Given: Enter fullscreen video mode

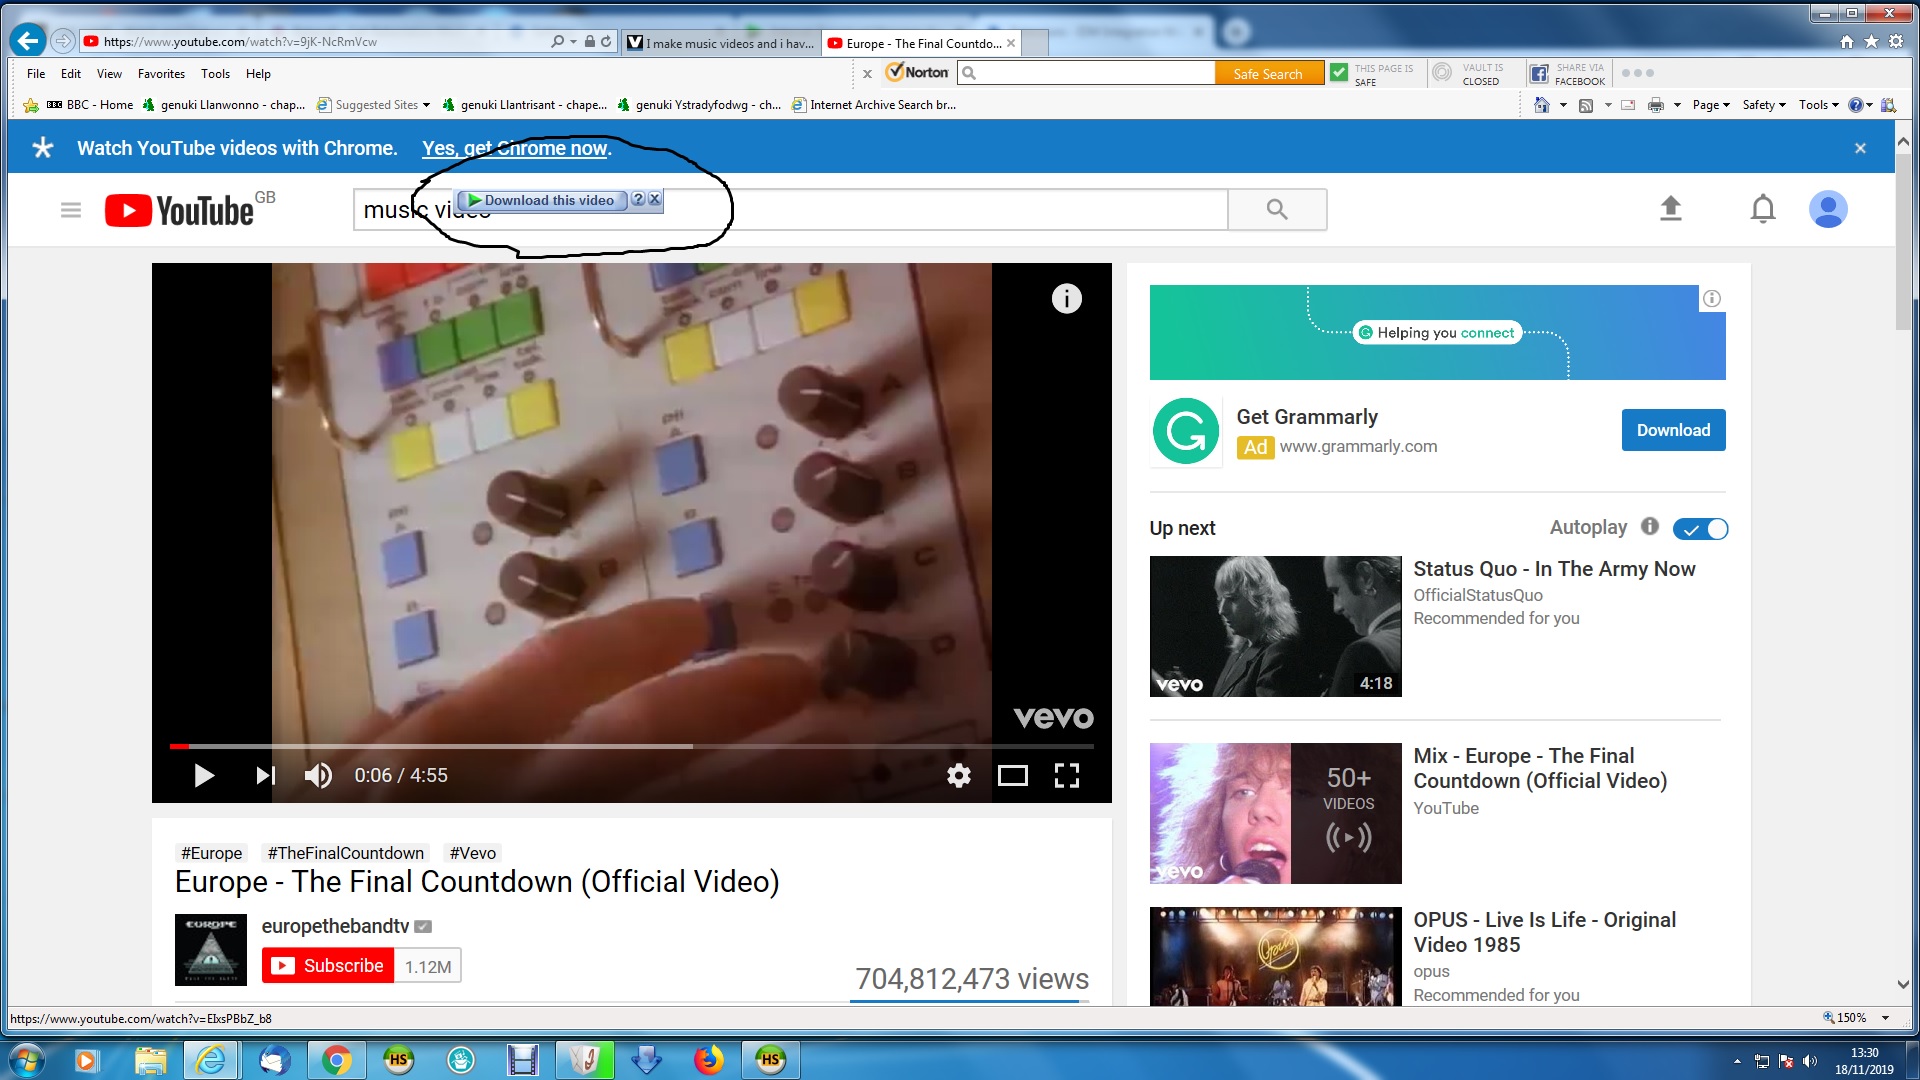Looking at the screenshot, I should tap(1066, 776).
